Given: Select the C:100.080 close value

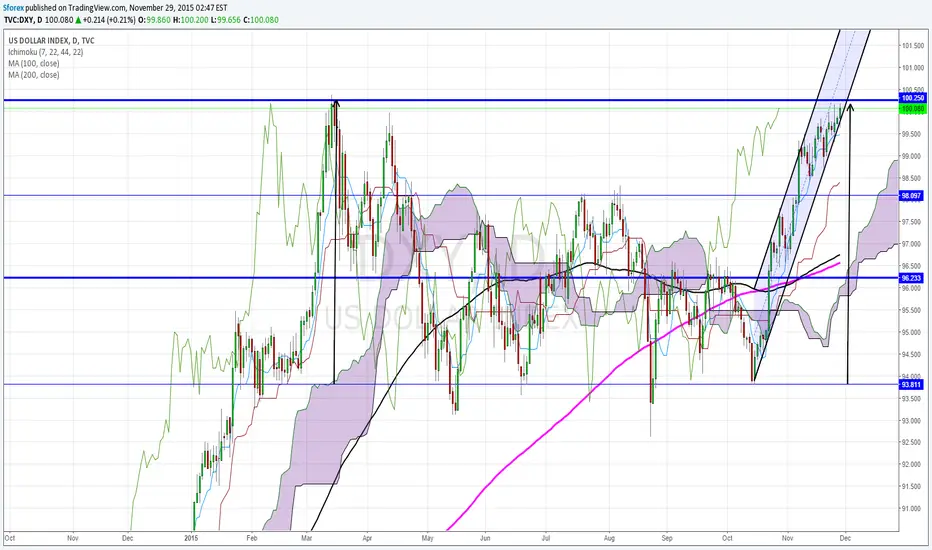Looking at the screenshot, I should tap(263, 20).
